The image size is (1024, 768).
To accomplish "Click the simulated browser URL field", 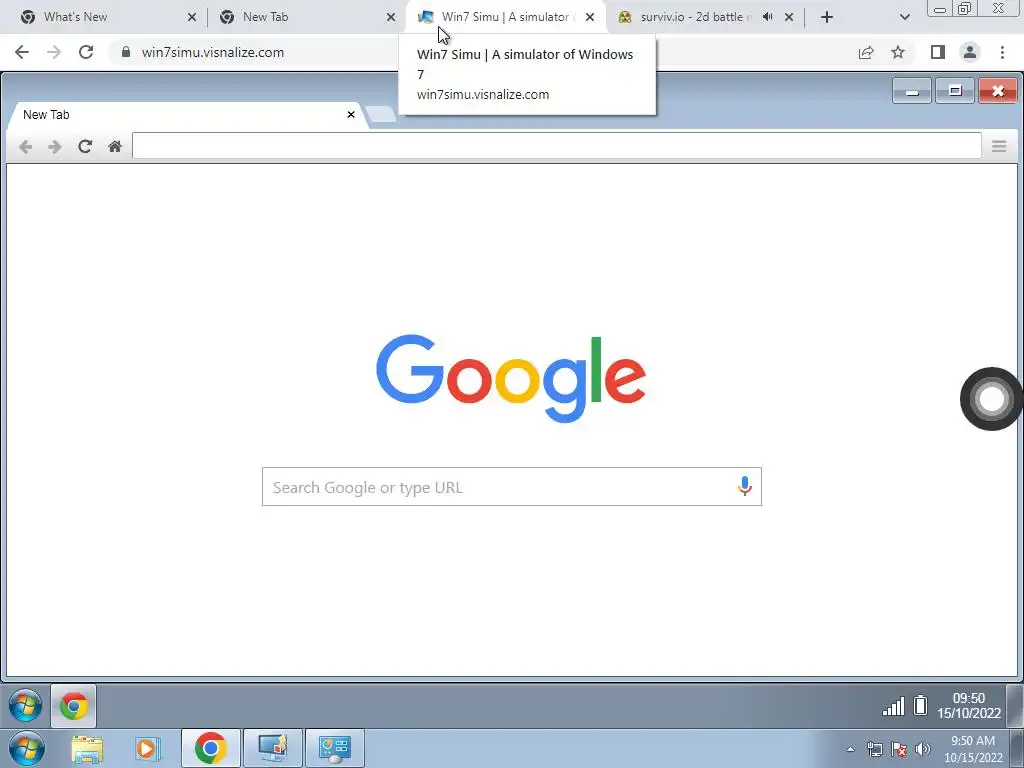I will click(556, 146).
